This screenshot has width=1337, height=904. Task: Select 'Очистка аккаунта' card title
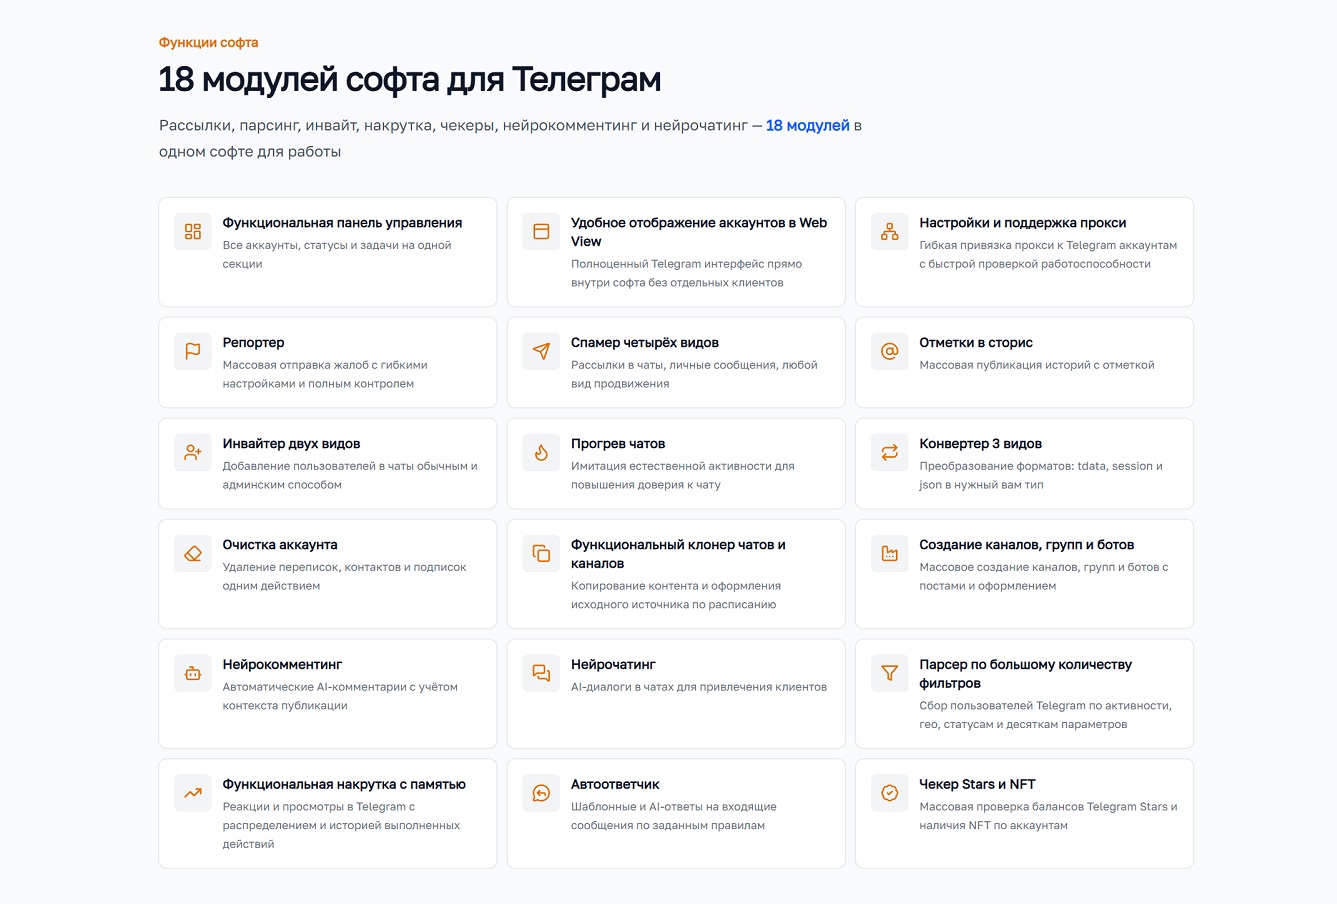click(280, 545)
